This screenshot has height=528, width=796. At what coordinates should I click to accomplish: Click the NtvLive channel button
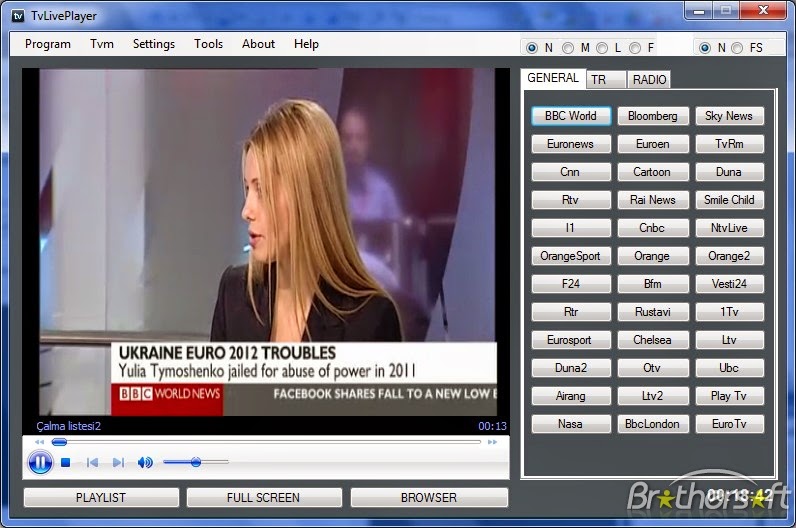point(729,227)
